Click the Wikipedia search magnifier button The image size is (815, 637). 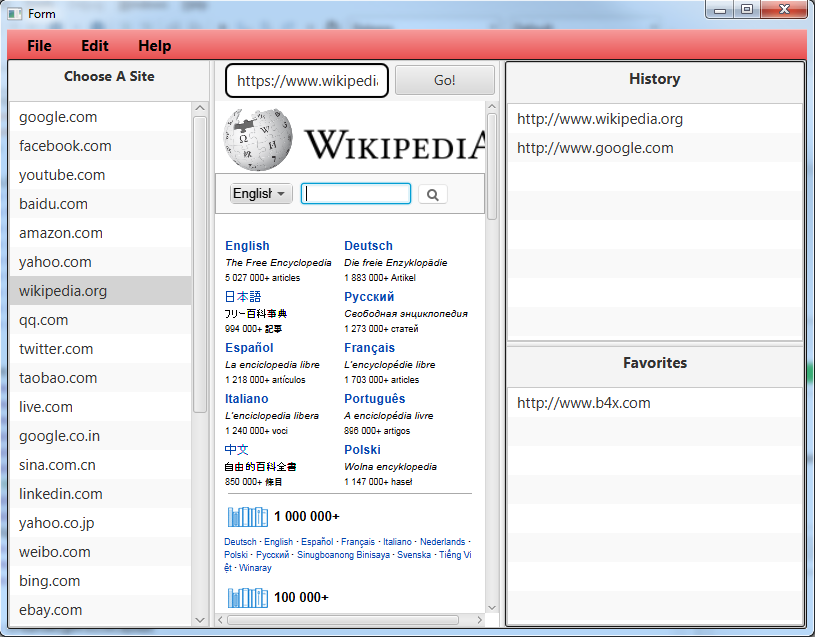pyautogui.click(x=432, y=194)
